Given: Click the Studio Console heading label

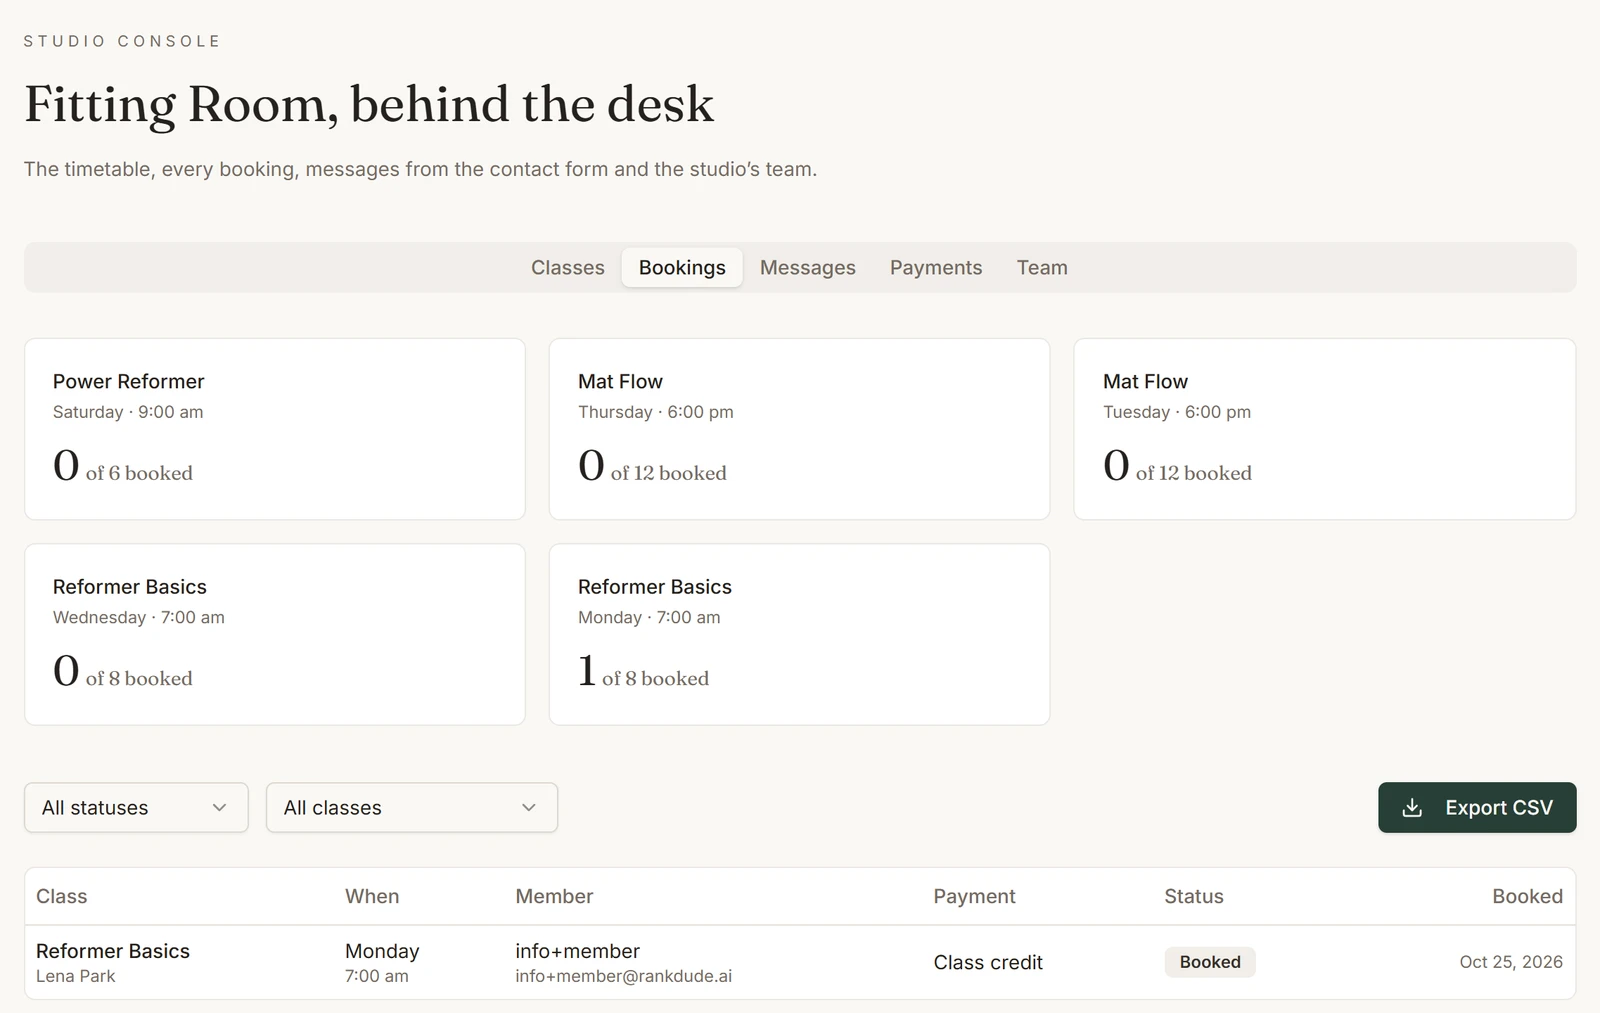Looking at the screenshot, I should tap(122, 41).
